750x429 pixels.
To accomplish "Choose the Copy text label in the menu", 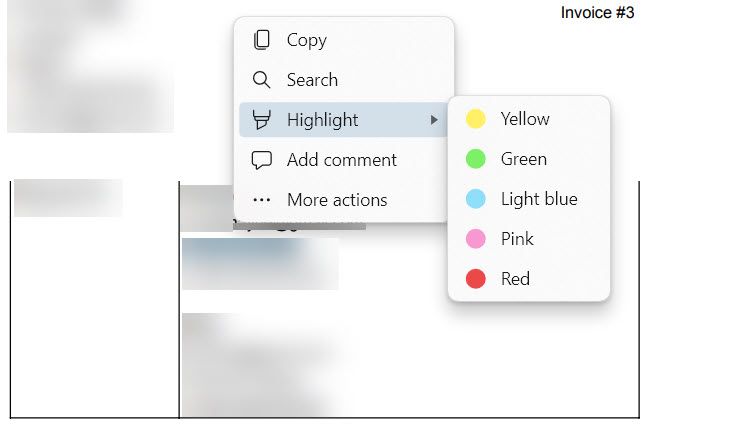I will [x=306, y=40].
